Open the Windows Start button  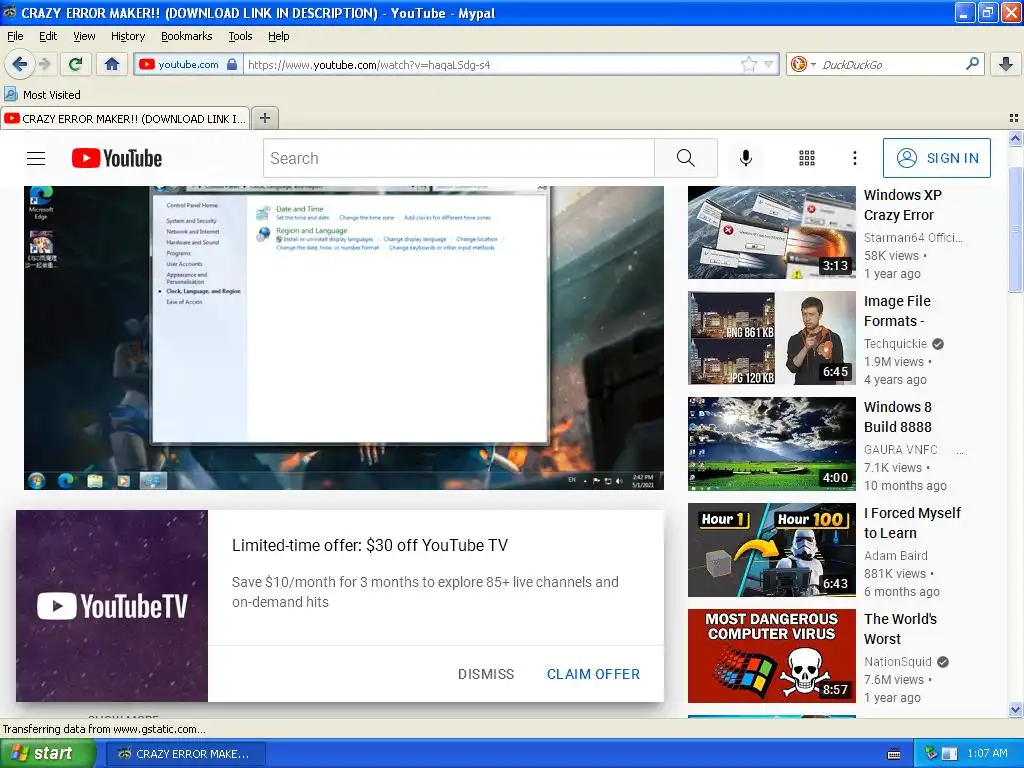48,754
